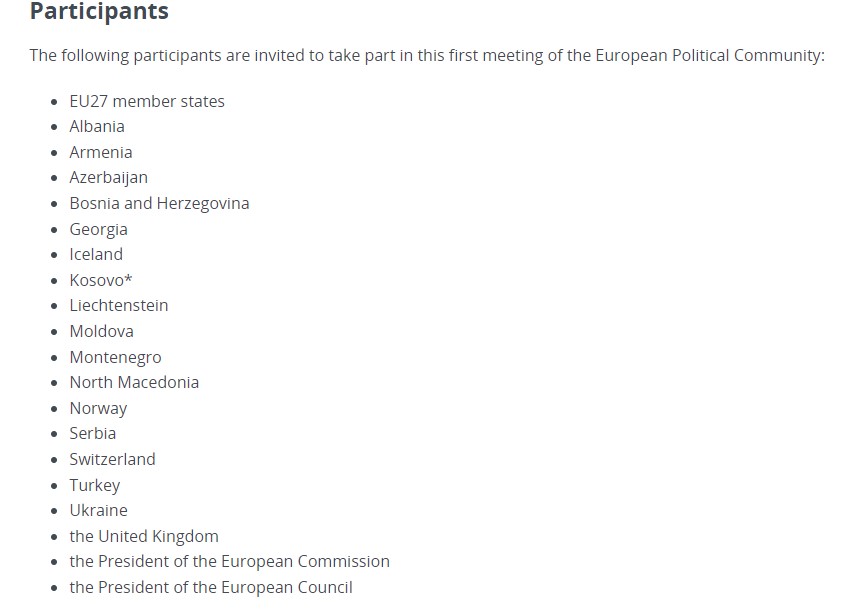Select the EU27 member states entry
Image resolution: width=849 pixels, height=614 pixels.
tap(147, 101)
